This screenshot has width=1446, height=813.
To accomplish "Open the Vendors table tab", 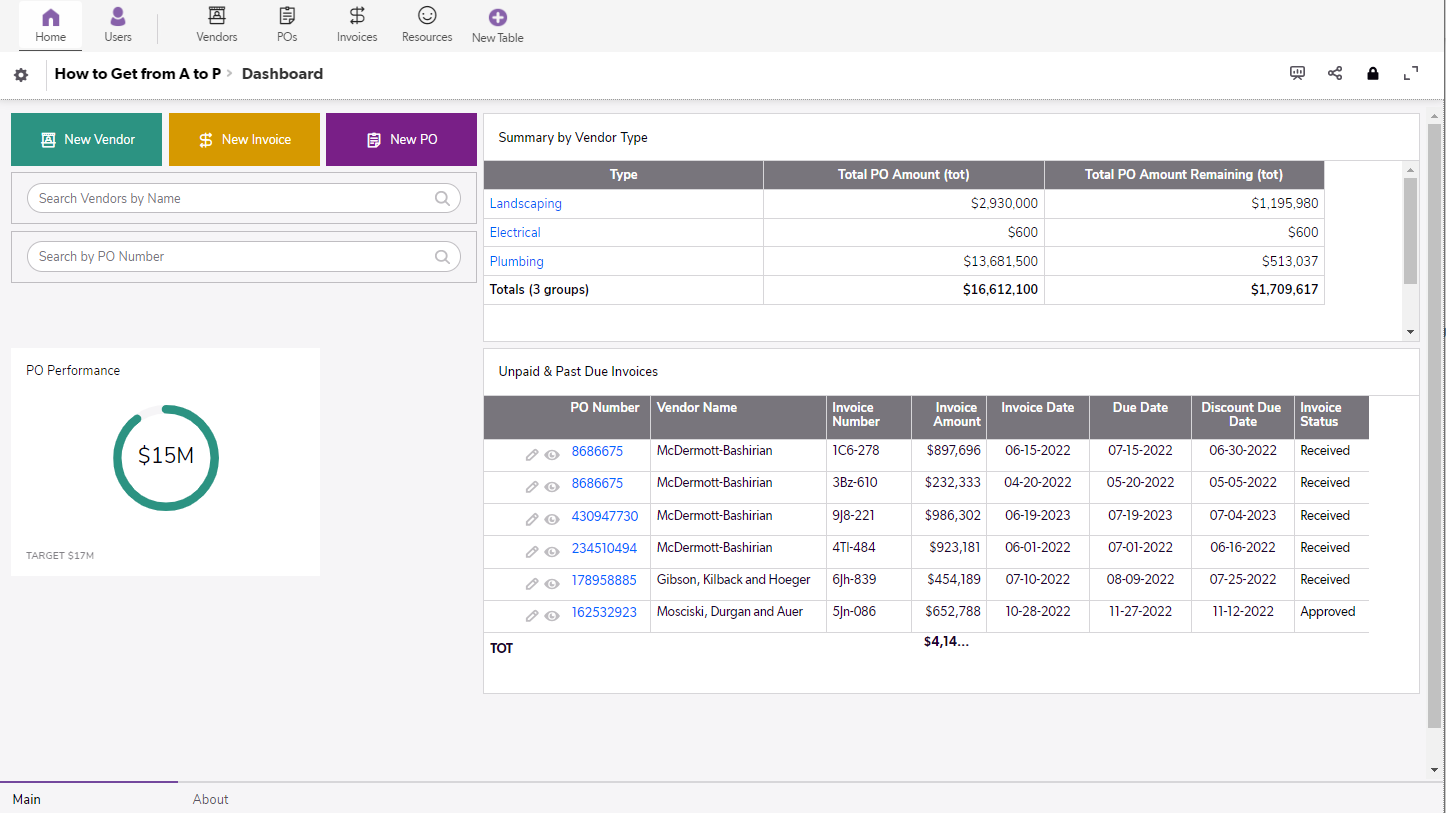I will pos(217,25).
